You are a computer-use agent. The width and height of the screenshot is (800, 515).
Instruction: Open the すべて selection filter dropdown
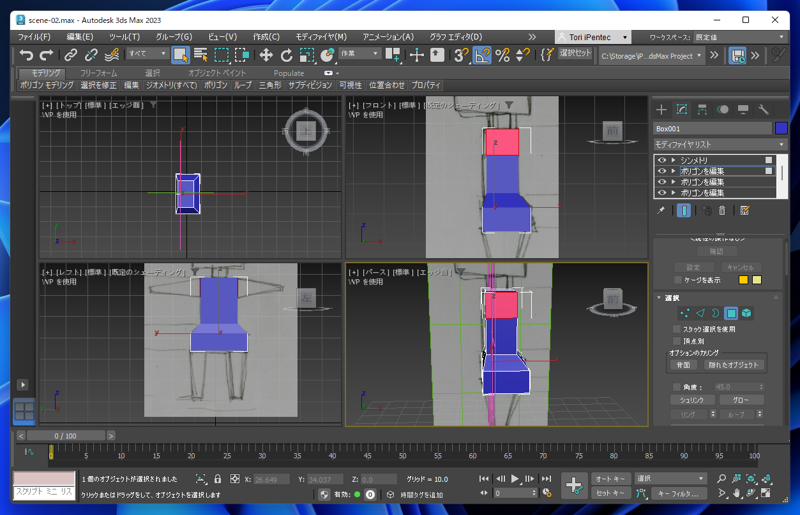[x=147, y=54]
